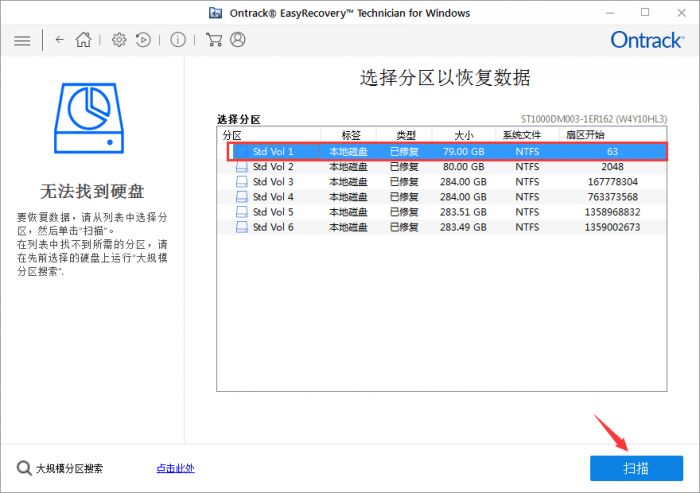The height and width of the screenshot is (493, 700).
Task: Click the resume recovery icon
Action: (143, 40)
